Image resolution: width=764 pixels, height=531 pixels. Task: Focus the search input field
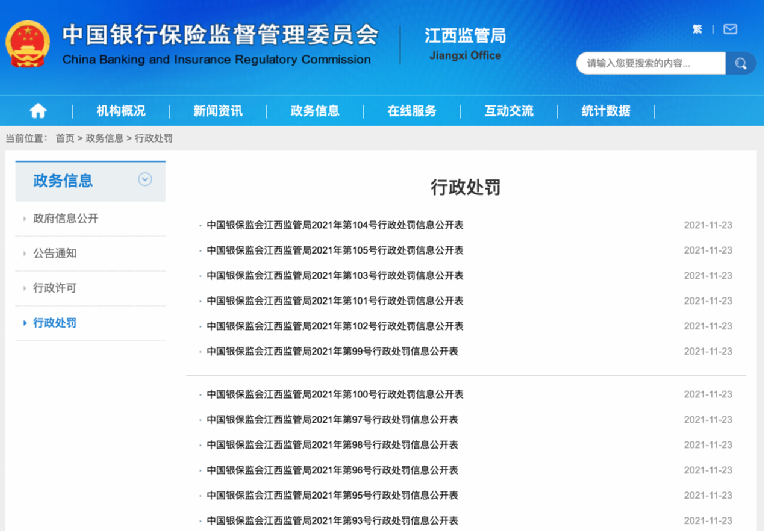651,63
